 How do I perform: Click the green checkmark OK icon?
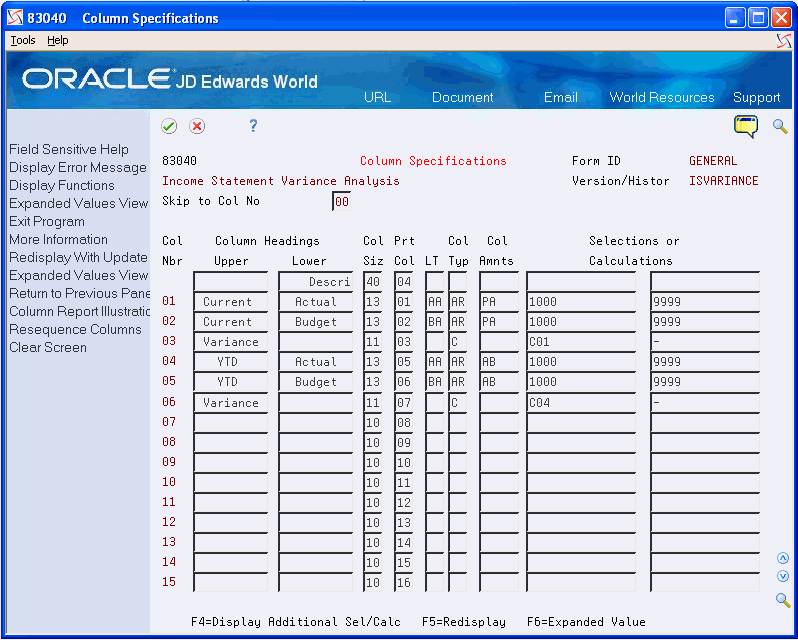[169, 126]
